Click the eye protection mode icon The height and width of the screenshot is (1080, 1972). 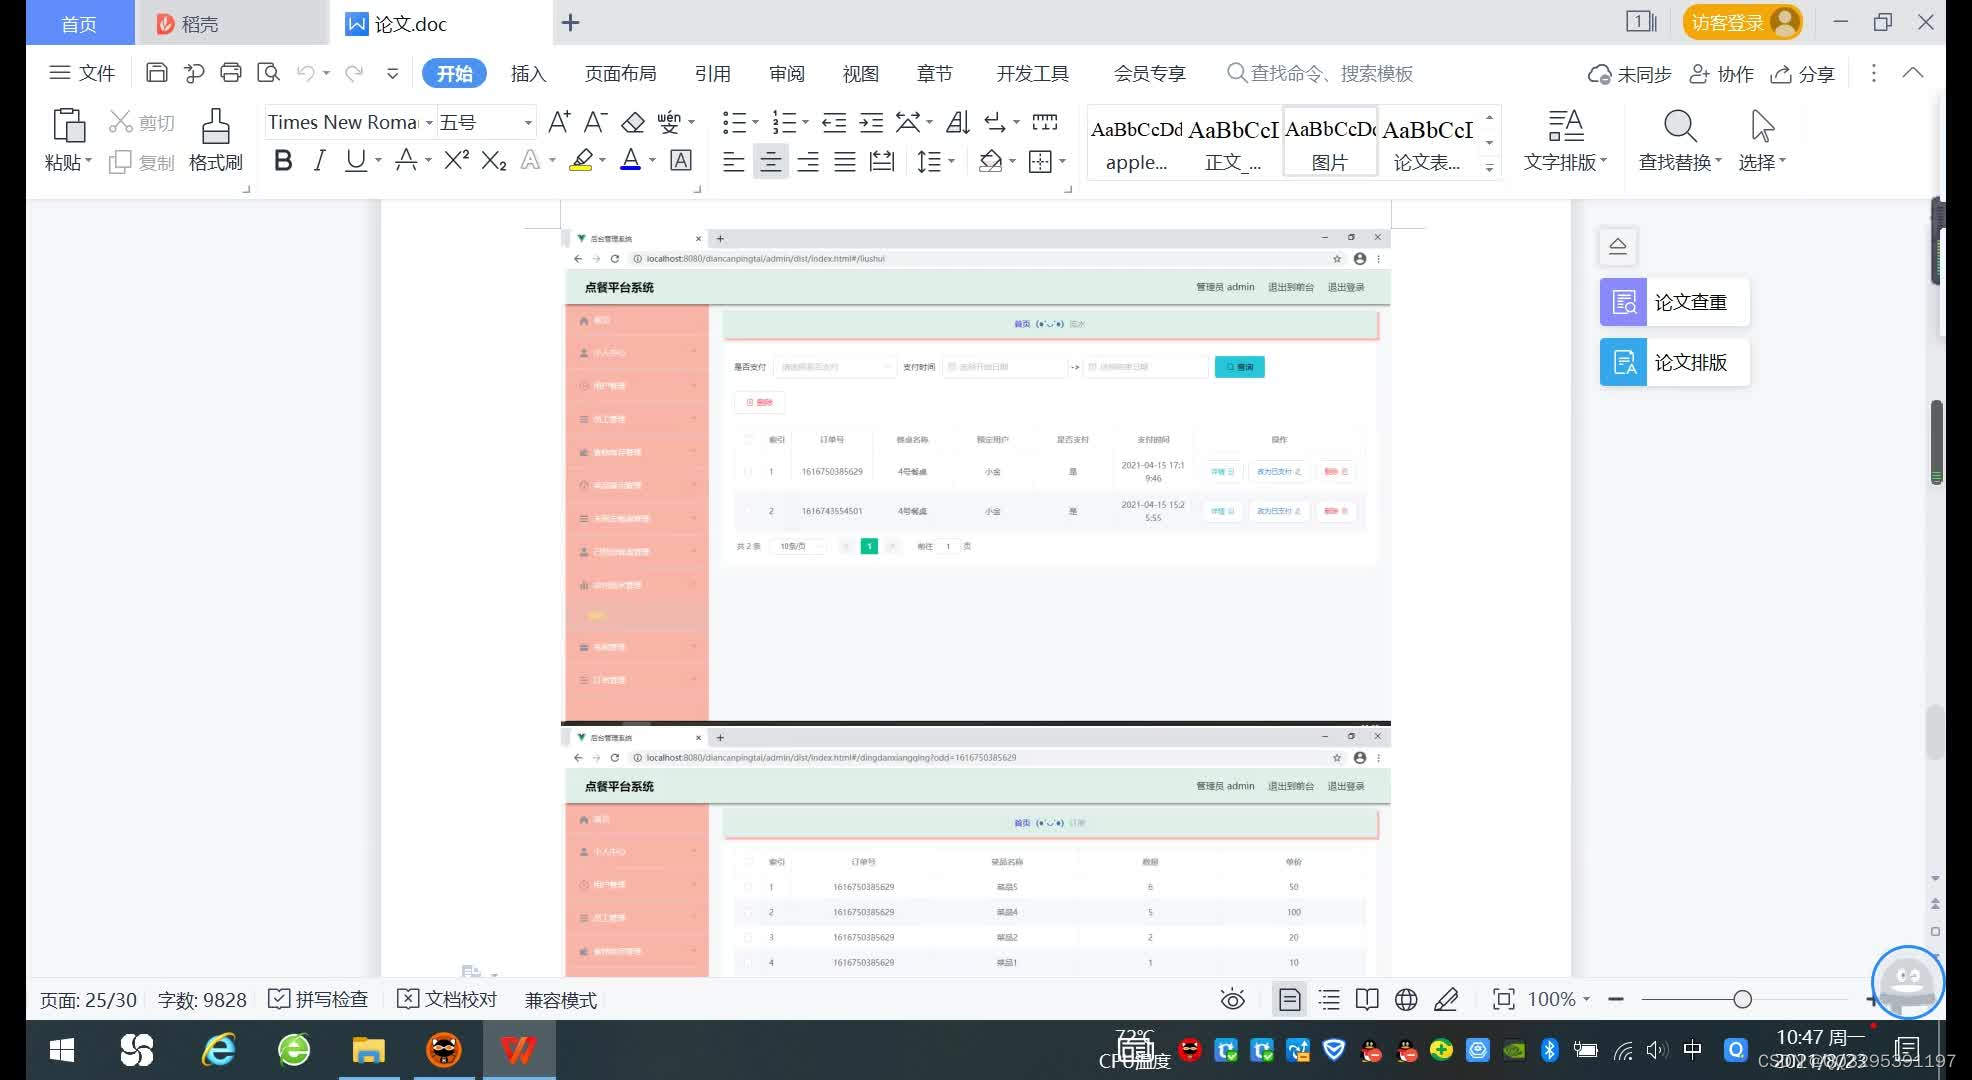(x=1233, y=999)
